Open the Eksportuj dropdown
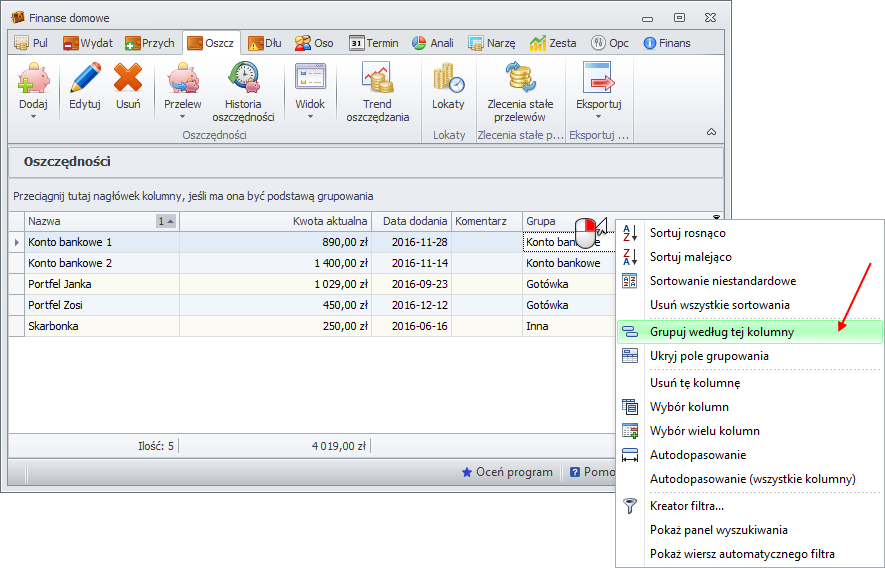 click(x=599, y=116)
